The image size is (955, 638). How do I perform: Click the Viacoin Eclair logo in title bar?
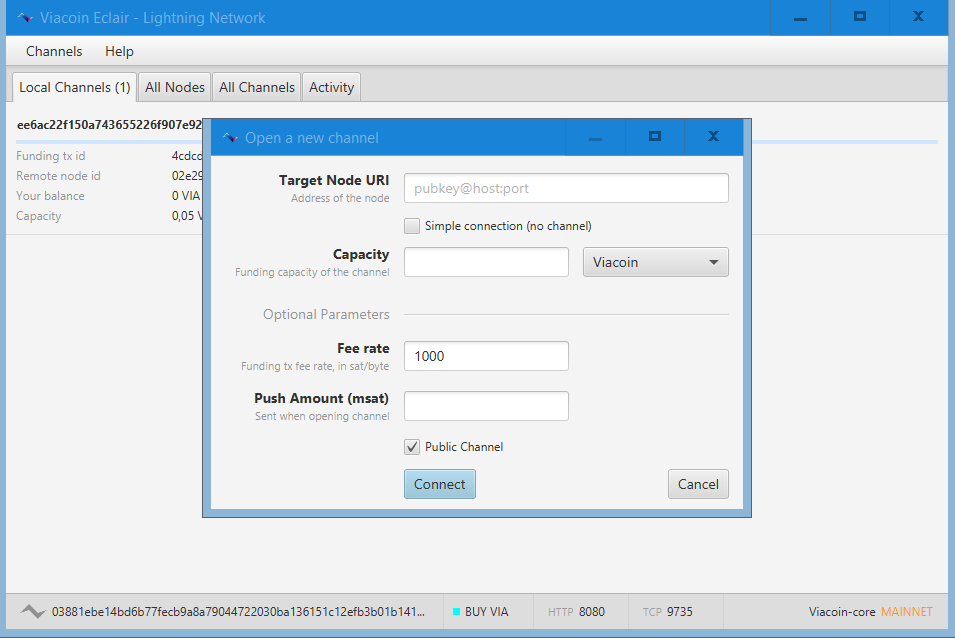[x=25, y=18]
